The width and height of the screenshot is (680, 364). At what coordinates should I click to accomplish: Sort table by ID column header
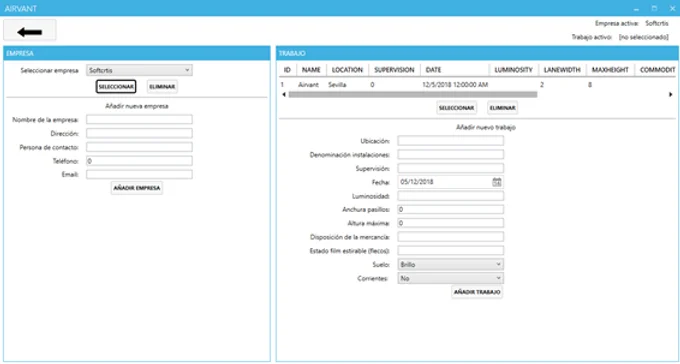(287, 70)
